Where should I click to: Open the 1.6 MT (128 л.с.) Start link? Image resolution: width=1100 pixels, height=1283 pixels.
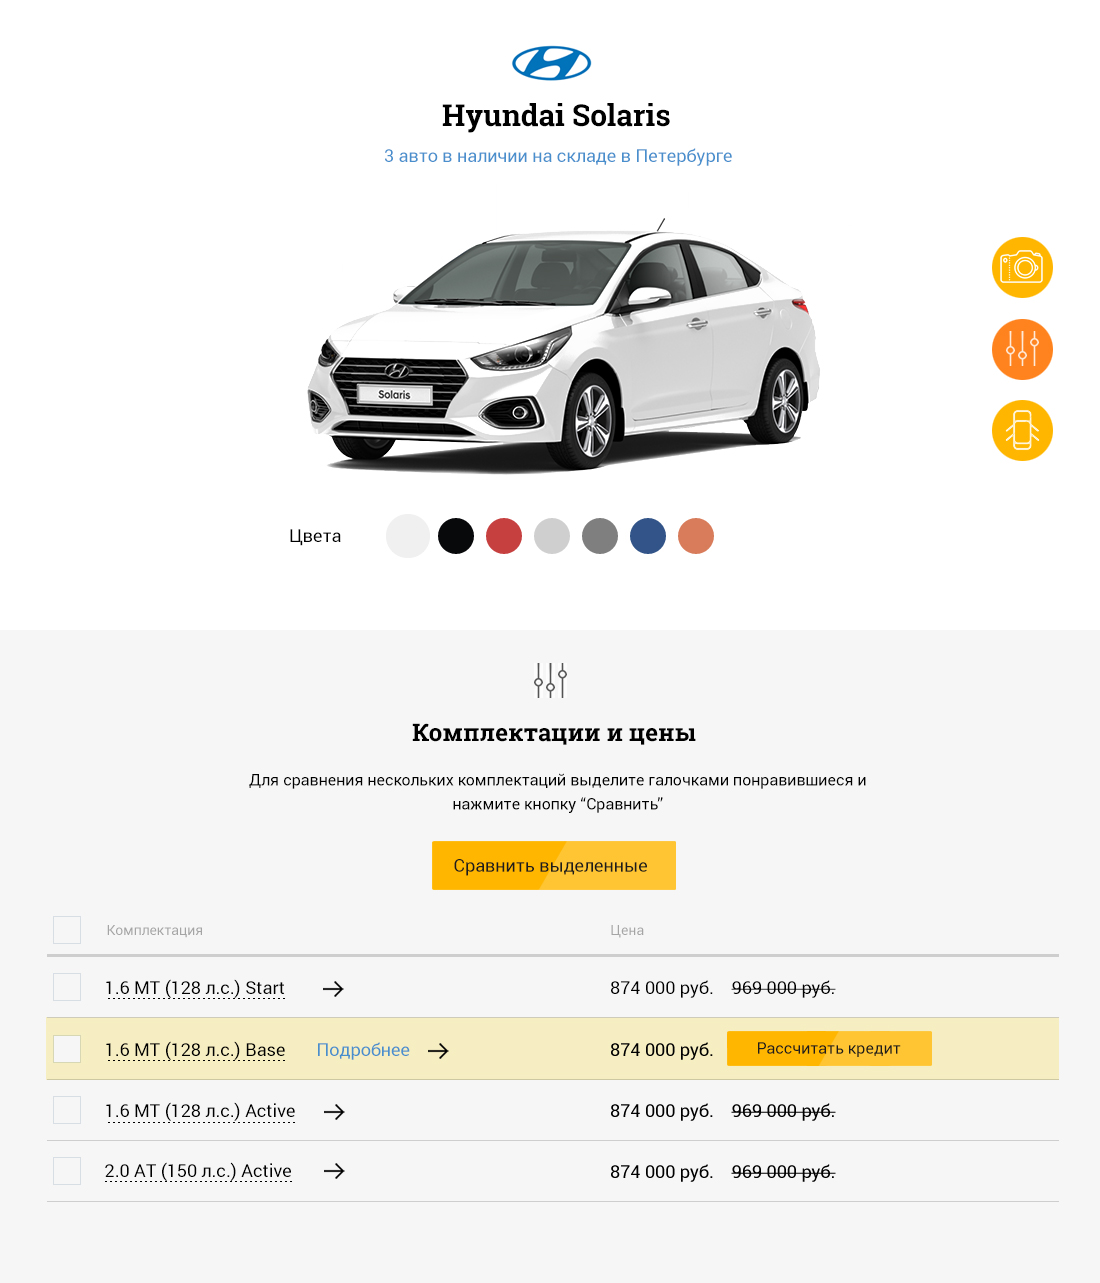point(195,988)
